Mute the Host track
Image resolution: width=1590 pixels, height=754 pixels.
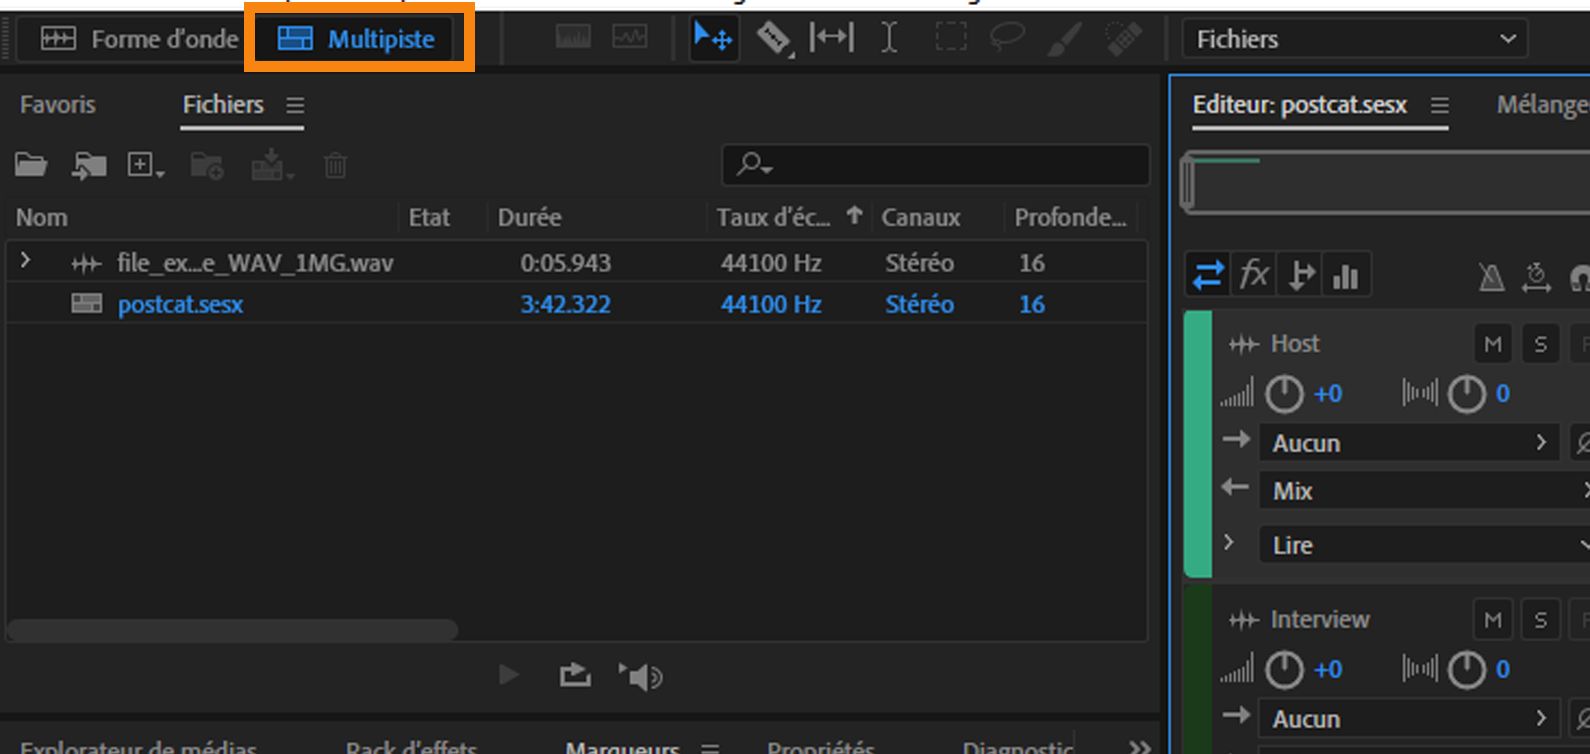[x=1493, y=344]
